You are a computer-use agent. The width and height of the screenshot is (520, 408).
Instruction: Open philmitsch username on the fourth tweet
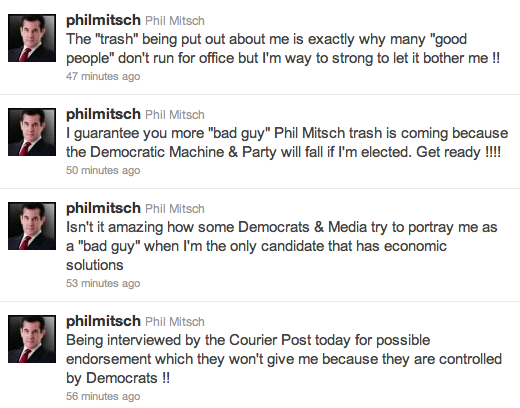point(103,321)
